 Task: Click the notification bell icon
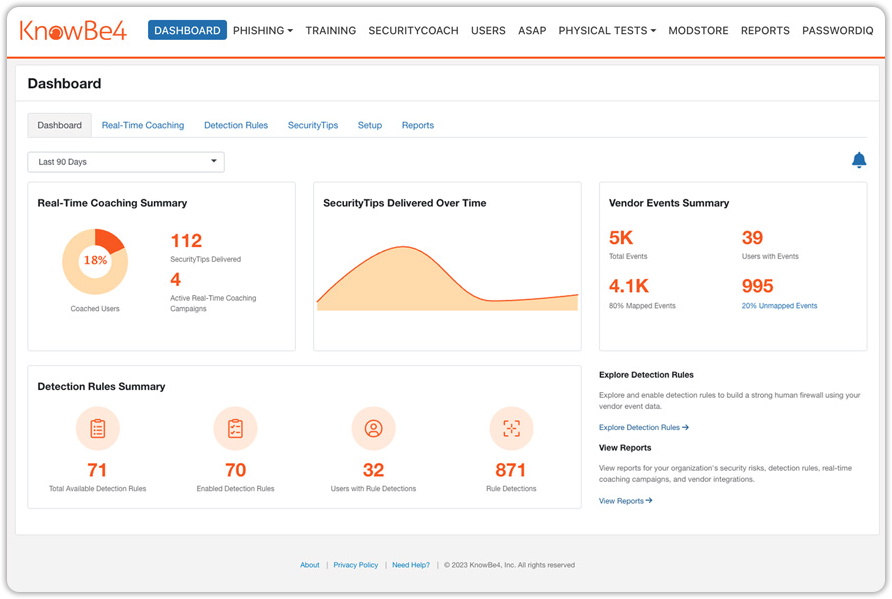[858, 160]
